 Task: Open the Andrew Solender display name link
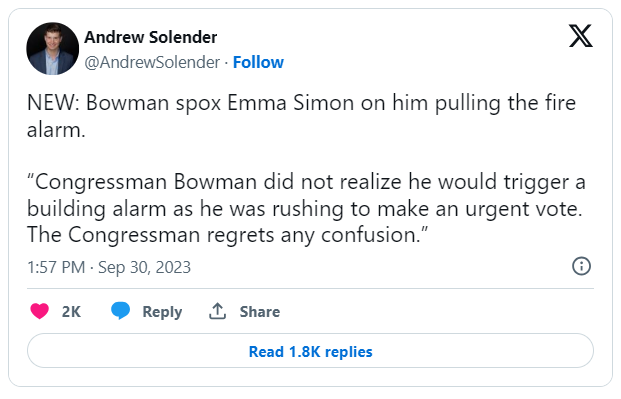150,37
